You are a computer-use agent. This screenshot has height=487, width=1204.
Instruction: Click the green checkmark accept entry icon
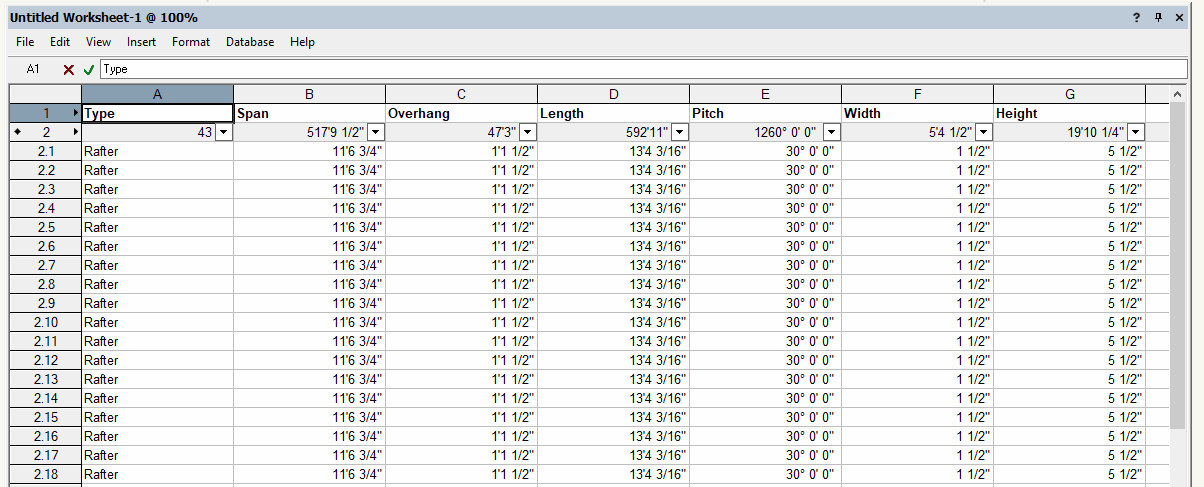pos(89,70)
